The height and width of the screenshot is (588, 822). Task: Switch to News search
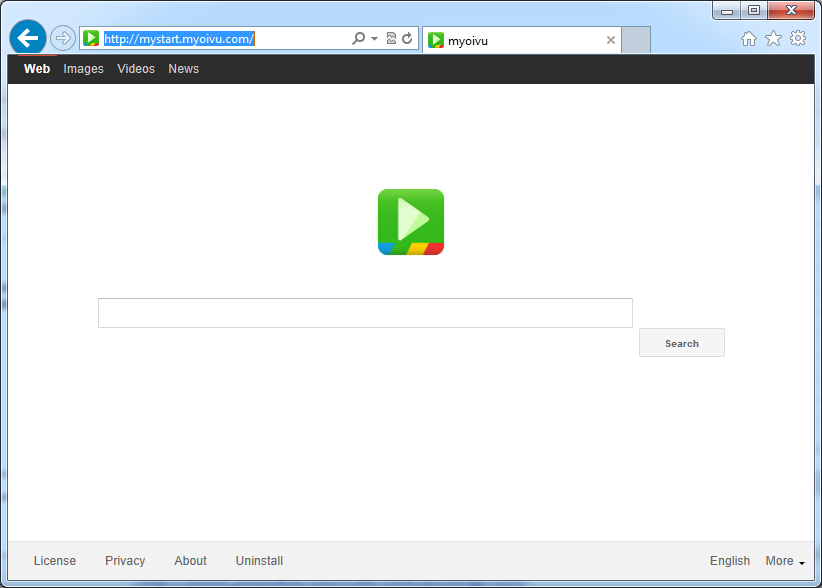183,69
